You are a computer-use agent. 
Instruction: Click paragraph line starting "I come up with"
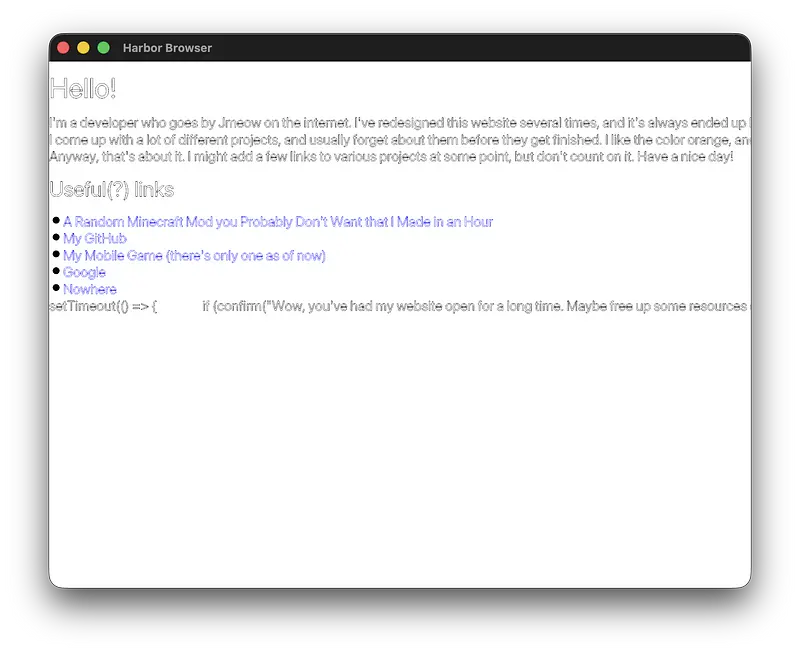(400, 140)
